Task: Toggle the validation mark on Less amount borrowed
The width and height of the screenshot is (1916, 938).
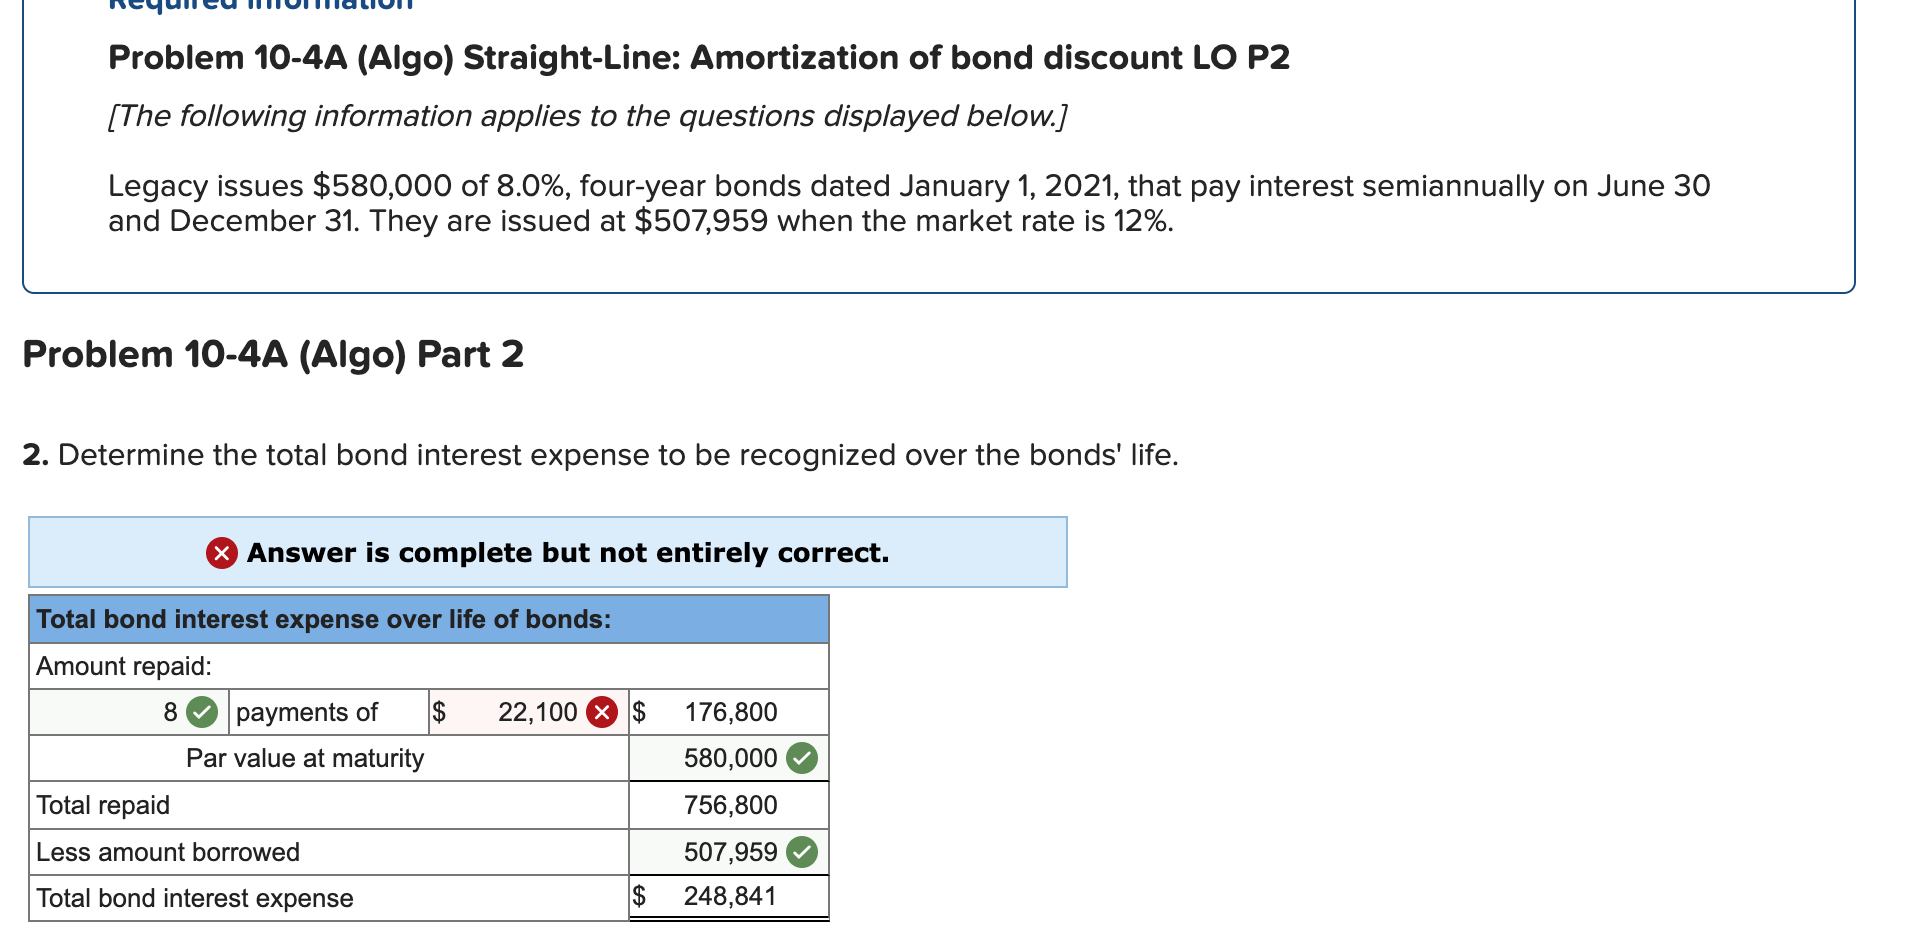Action: coord(803,852)
